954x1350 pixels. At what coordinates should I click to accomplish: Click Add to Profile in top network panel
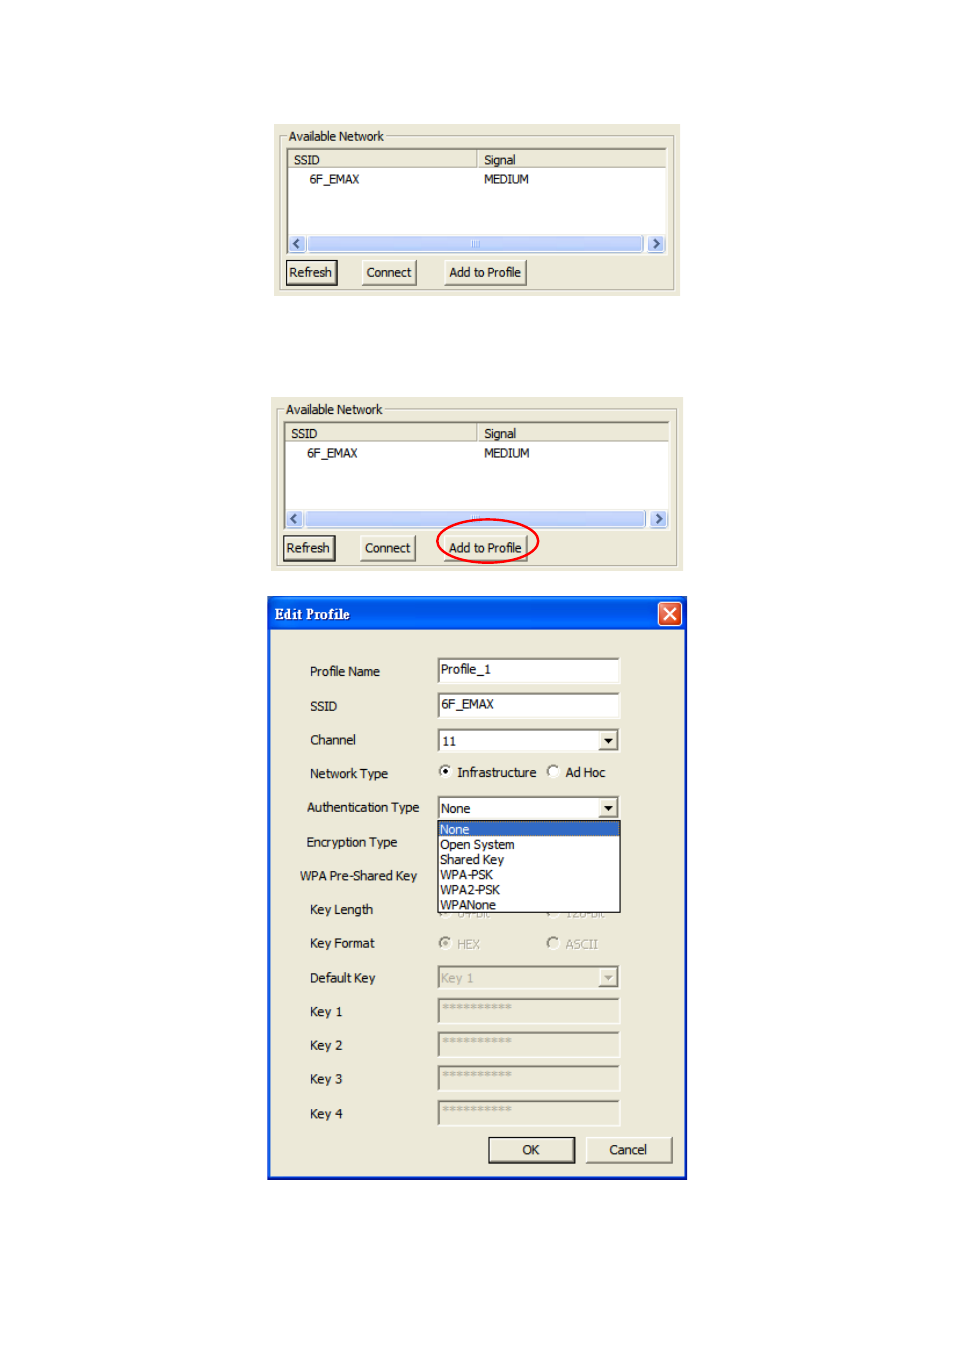click(x=485, y=273)
